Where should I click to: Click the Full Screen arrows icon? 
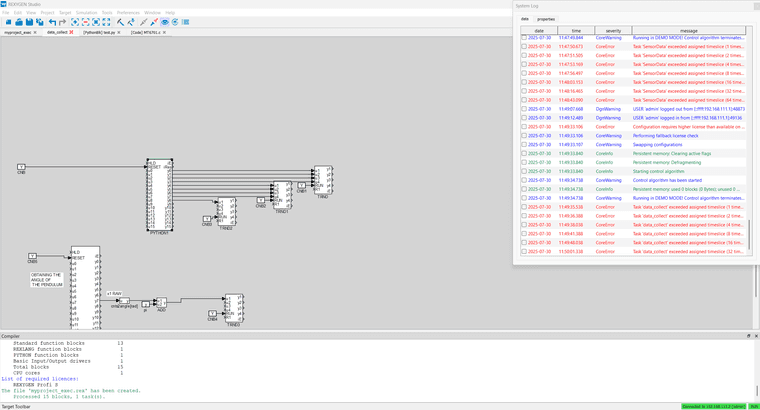tap(106, 22)
